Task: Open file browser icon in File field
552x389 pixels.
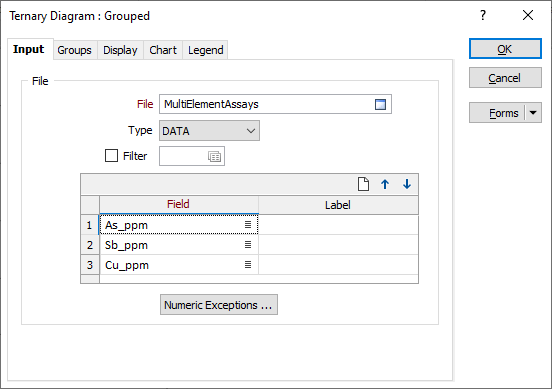Action: [380, 104]
